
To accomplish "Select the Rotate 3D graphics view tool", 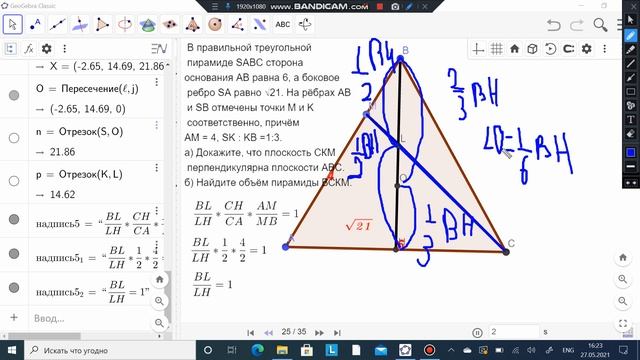I will (305, 25).
